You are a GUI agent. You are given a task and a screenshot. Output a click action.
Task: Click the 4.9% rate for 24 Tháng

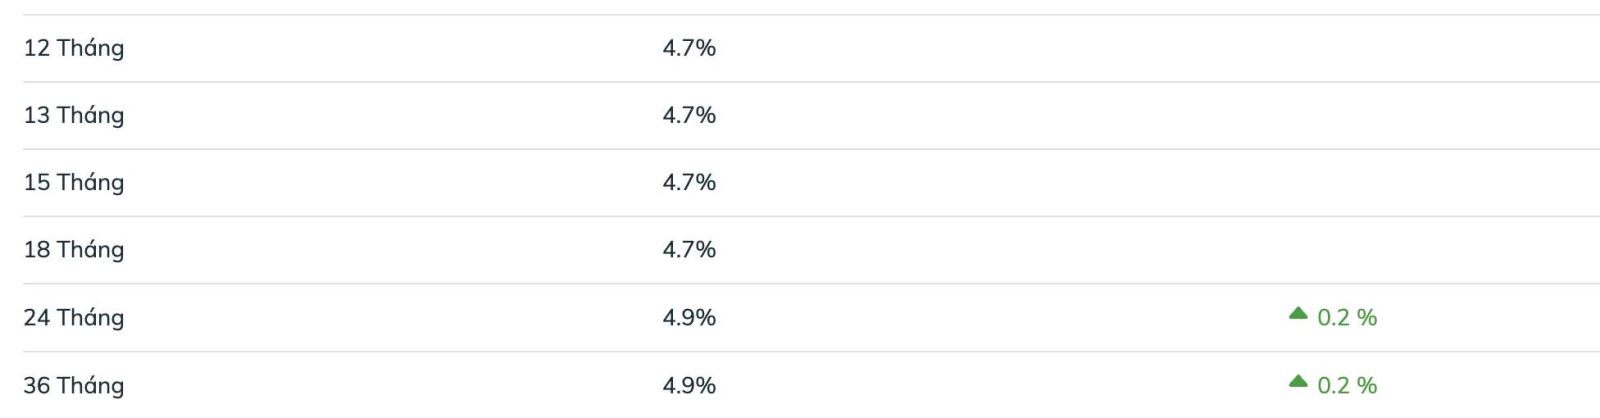(689, 317)
